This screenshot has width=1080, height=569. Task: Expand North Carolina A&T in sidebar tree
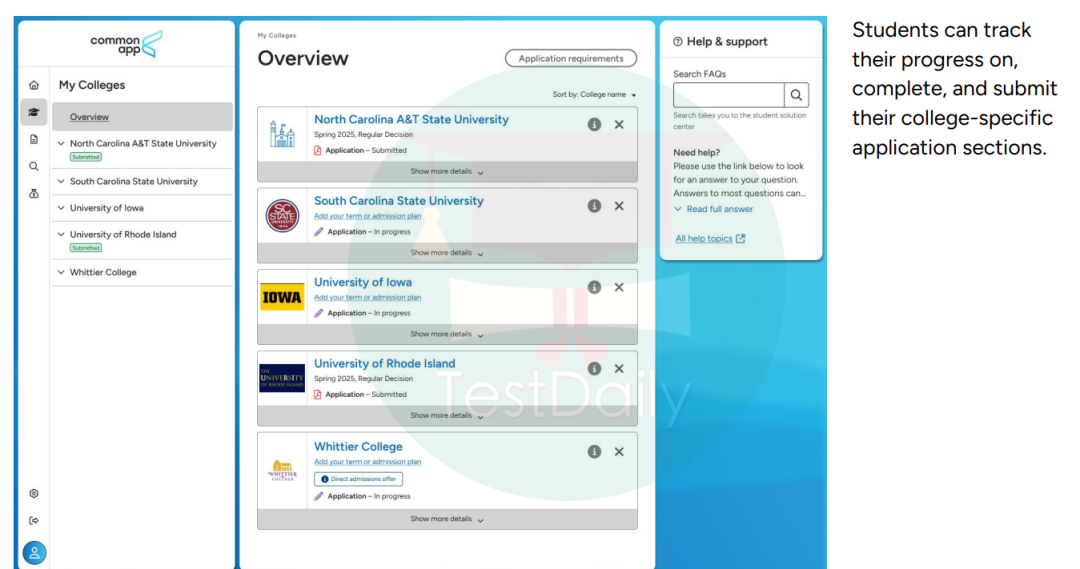[x=61, y=143]
